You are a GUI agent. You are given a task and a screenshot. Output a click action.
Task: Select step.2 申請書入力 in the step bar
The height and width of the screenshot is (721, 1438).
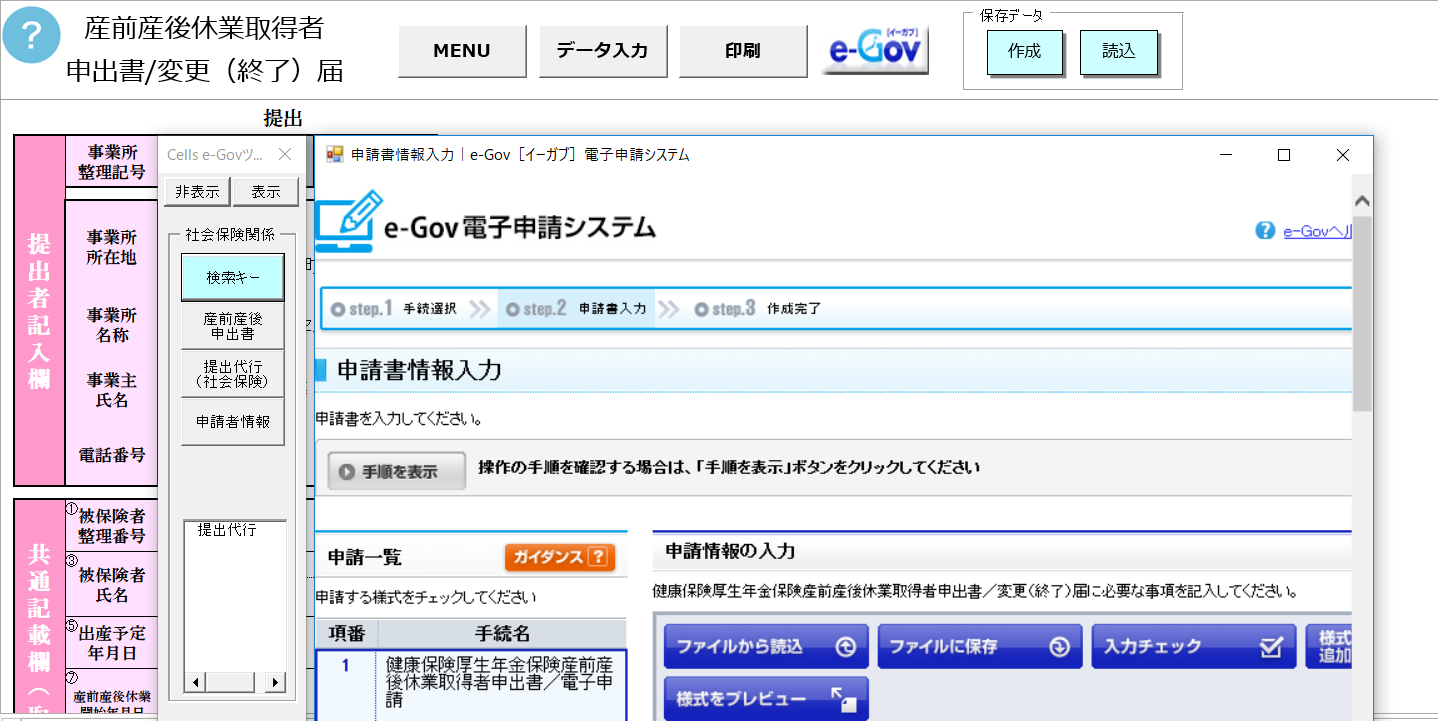pos(576,309)
